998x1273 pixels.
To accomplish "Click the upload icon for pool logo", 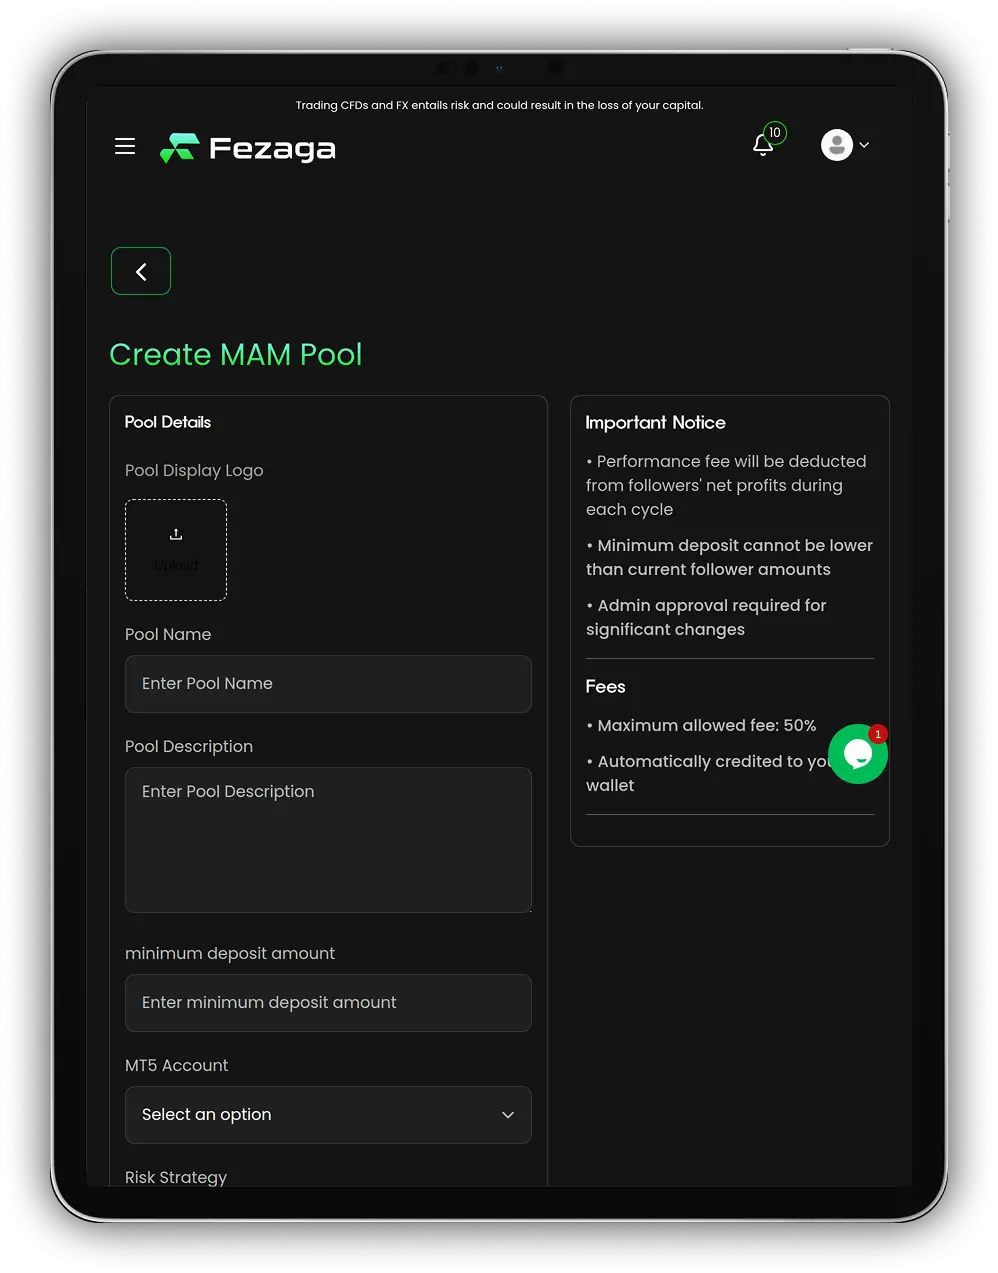I will pyautogui.click(x=176, y=535).
